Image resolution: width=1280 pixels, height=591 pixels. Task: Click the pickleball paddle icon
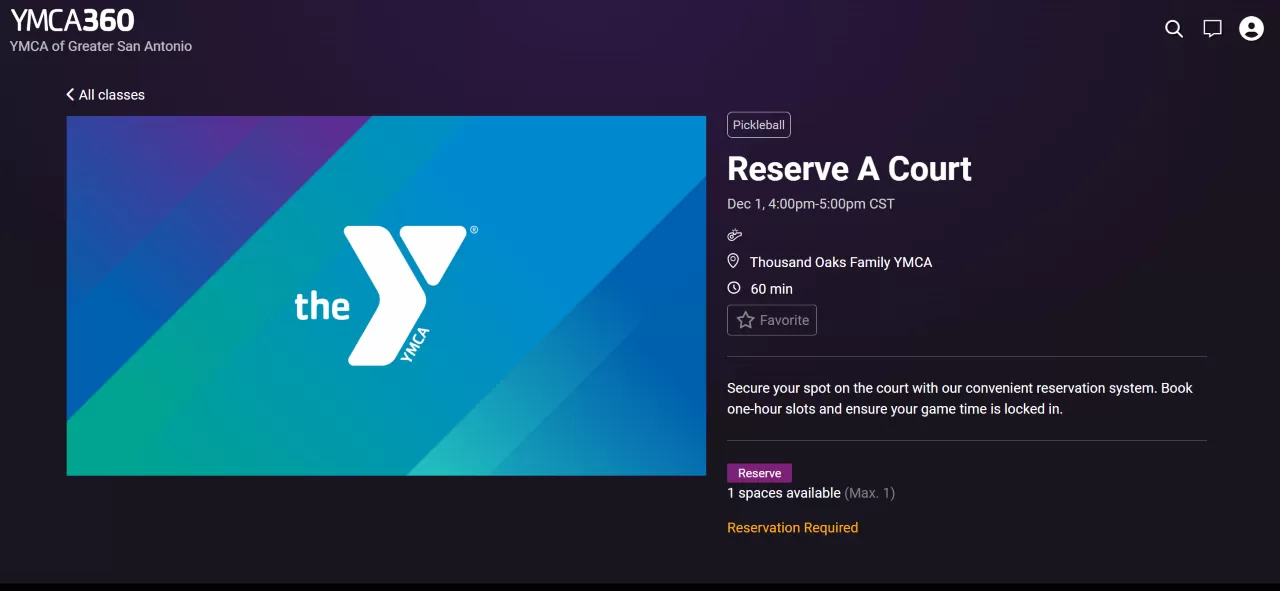point(734,235)
